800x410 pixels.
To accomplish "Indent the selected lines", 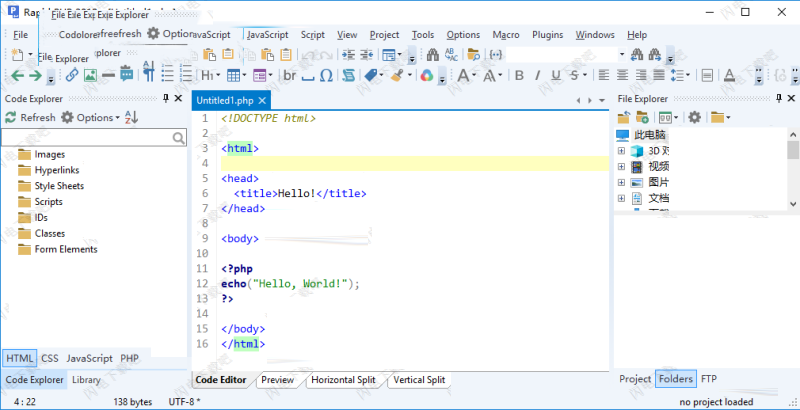I will pos(348,54).
